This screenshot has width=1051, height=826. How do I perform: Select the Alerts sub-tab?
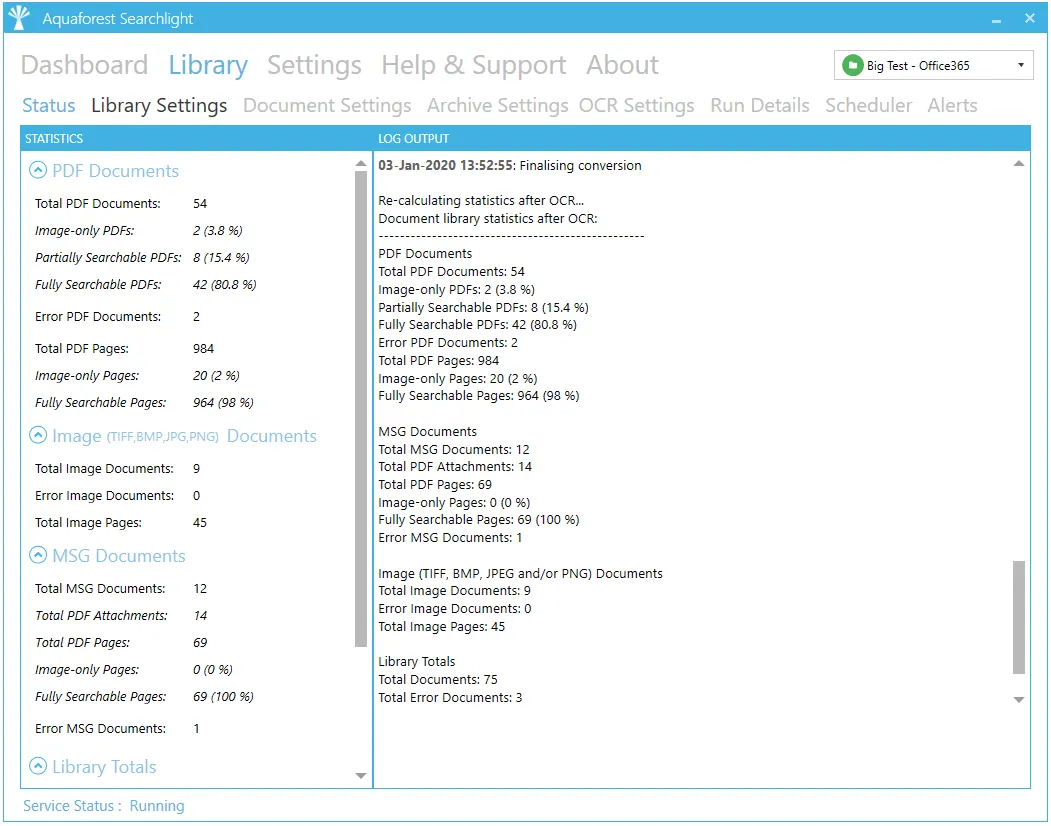pyautogui.click(x=952, y=106)
